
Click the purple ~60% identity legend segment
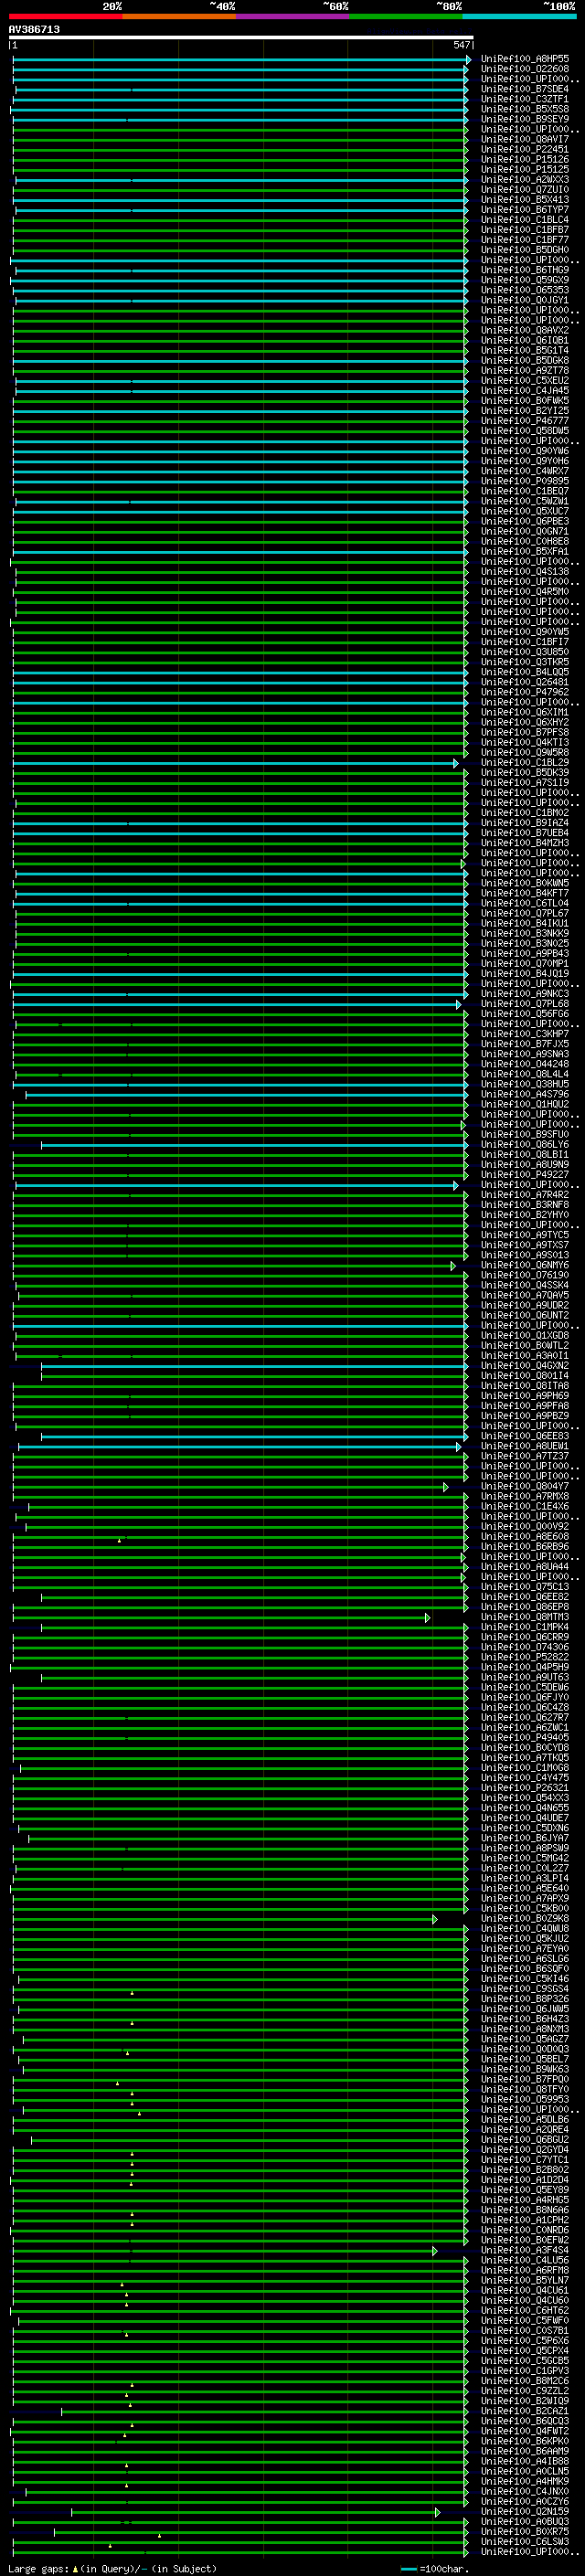coord(292,16)
